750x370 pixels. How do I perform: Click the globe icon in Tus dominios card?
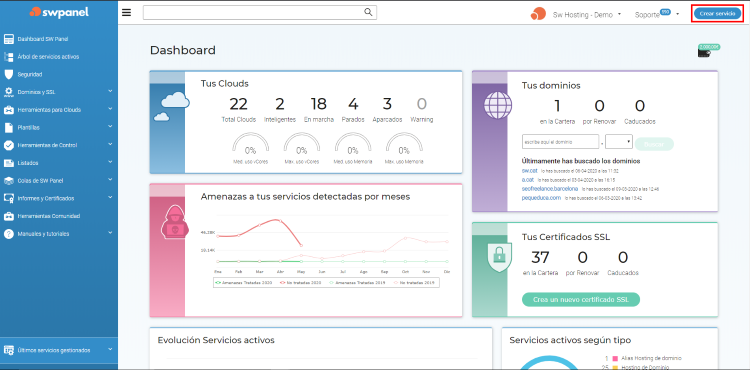[x=498, y=105]
